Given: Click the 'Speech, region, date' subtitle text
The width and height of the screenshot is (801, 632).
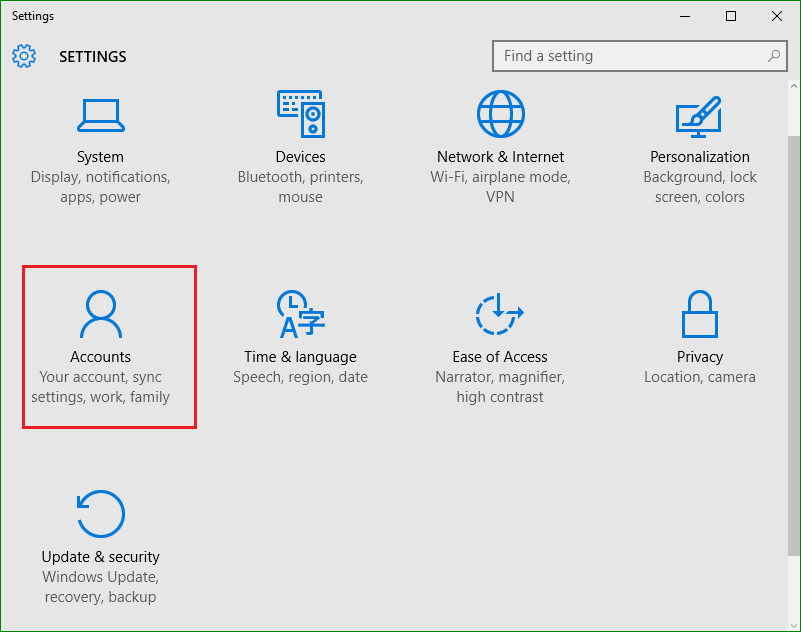Looking at the screenshot, I should [x=300, y=377].
